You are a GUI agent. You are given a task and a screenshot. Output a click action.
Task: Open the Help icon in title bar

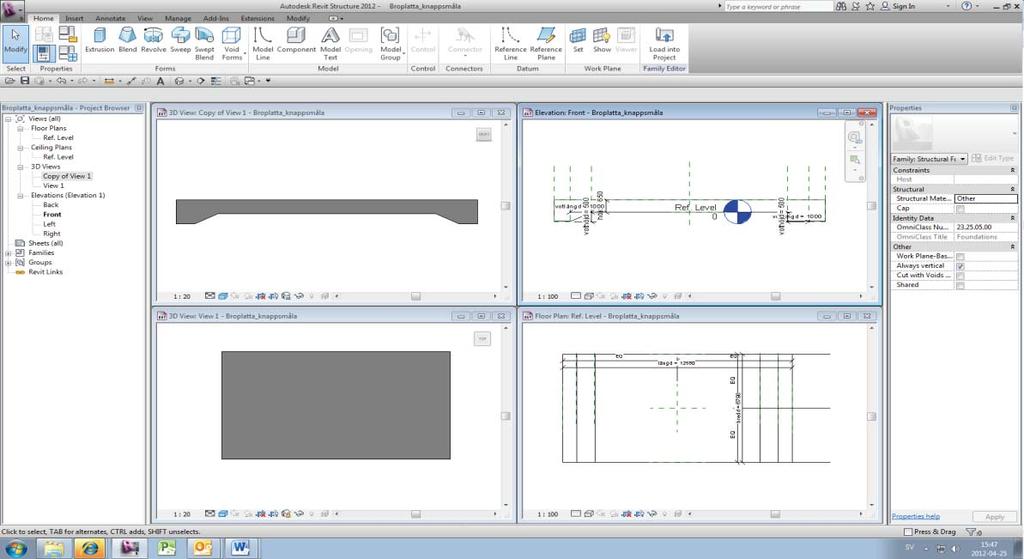(x=967, y=6)
